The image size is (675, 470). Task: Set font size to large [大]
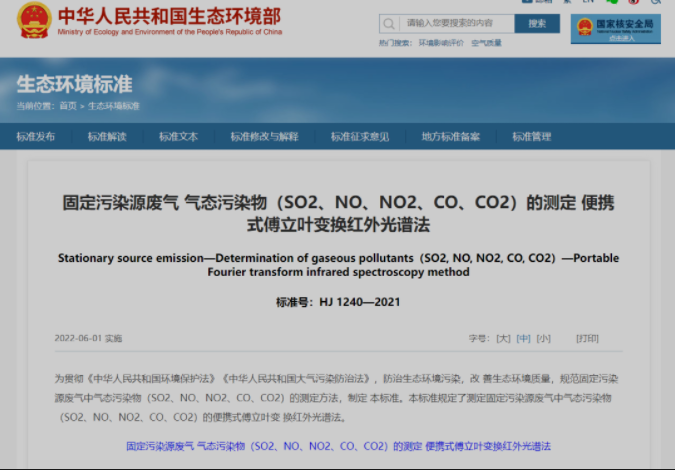[x=503, y=338]
